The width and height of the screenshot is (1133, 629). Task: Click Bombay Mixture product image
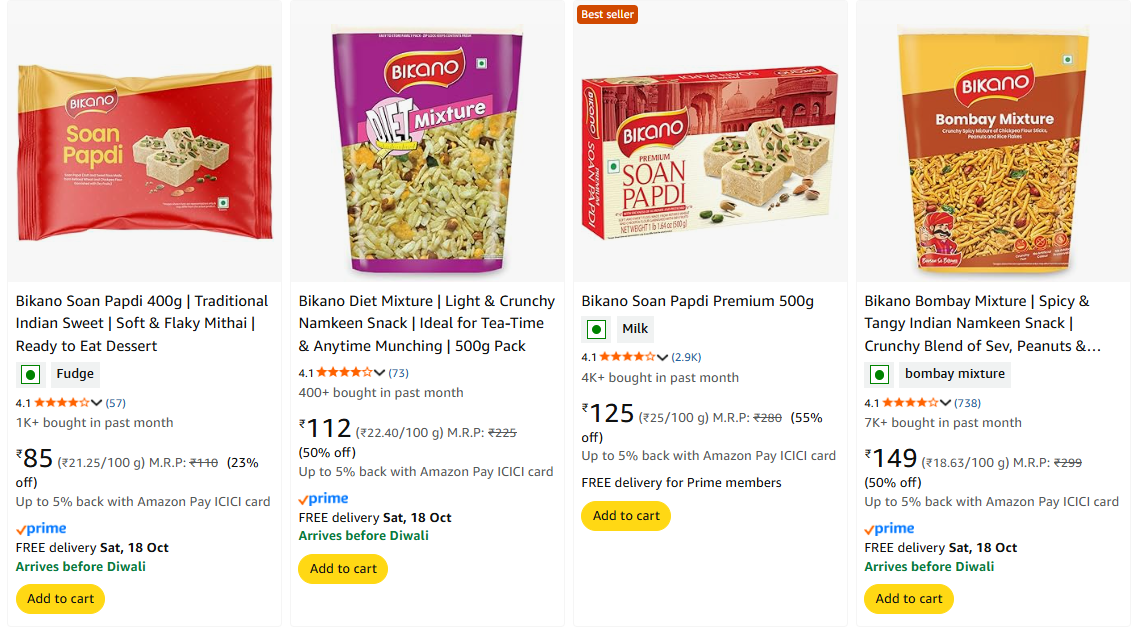(x=993, y=150)
